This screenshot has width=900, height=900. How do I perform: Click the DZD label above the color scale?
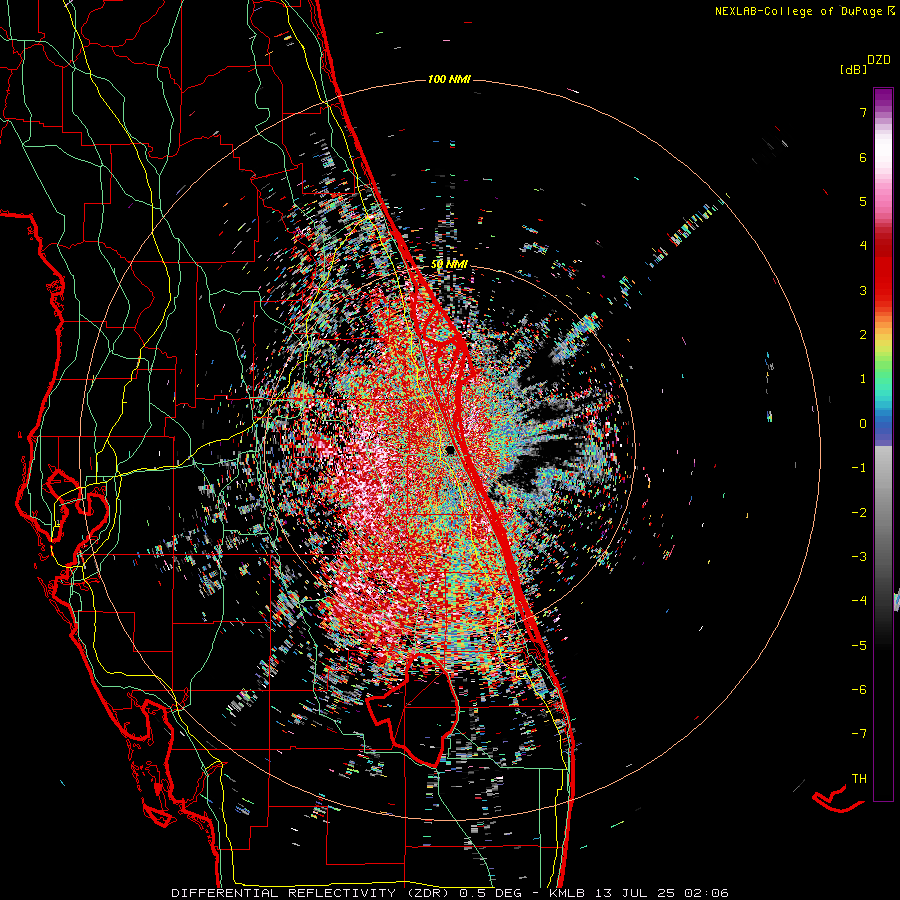click(879, 60)
